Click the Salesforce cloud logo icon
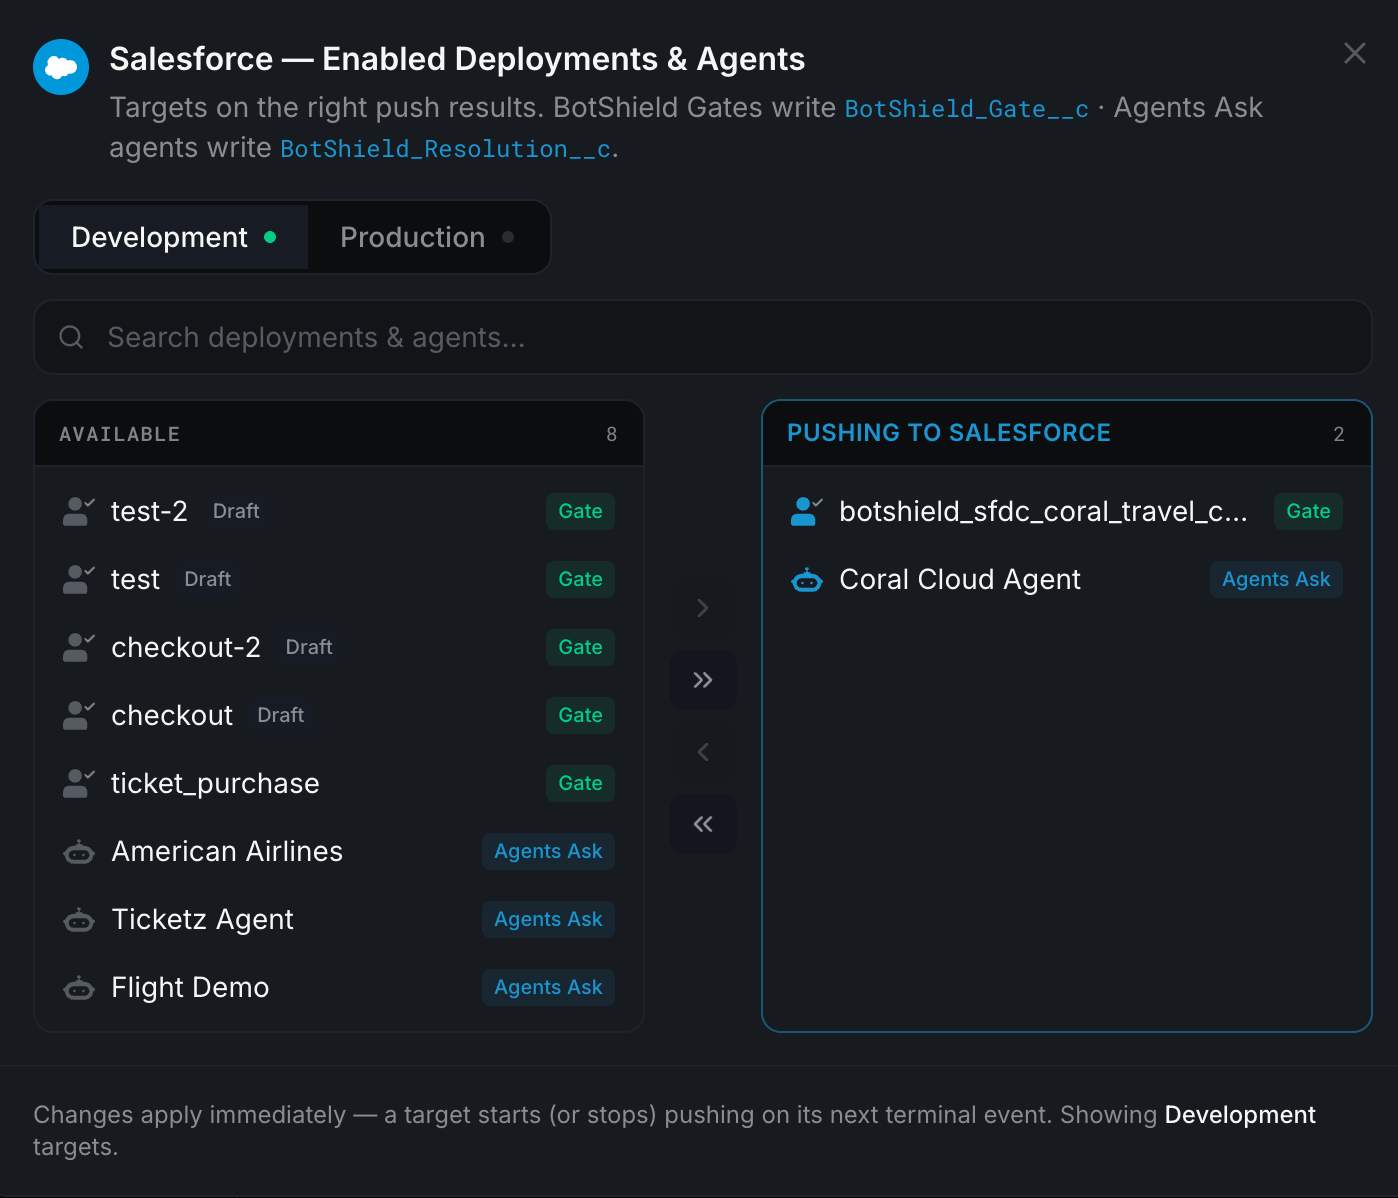Screen dimensions: 1398x1198 click(x=61, y=67)
